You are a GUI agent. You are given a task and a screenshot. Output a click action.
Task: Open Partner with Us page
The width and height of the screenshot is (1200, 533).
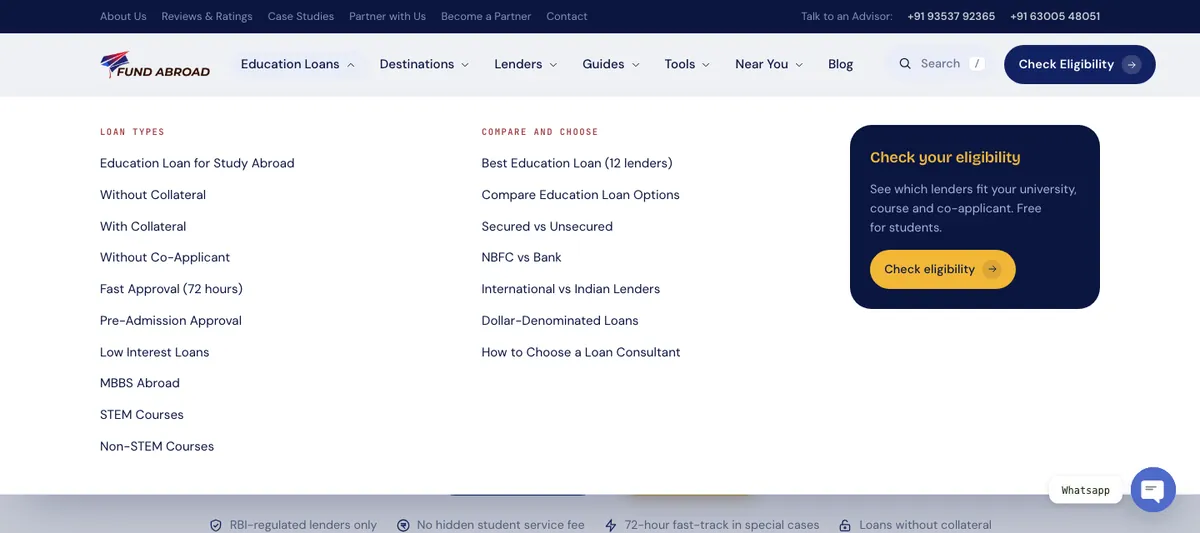click(x=387, y=16)
